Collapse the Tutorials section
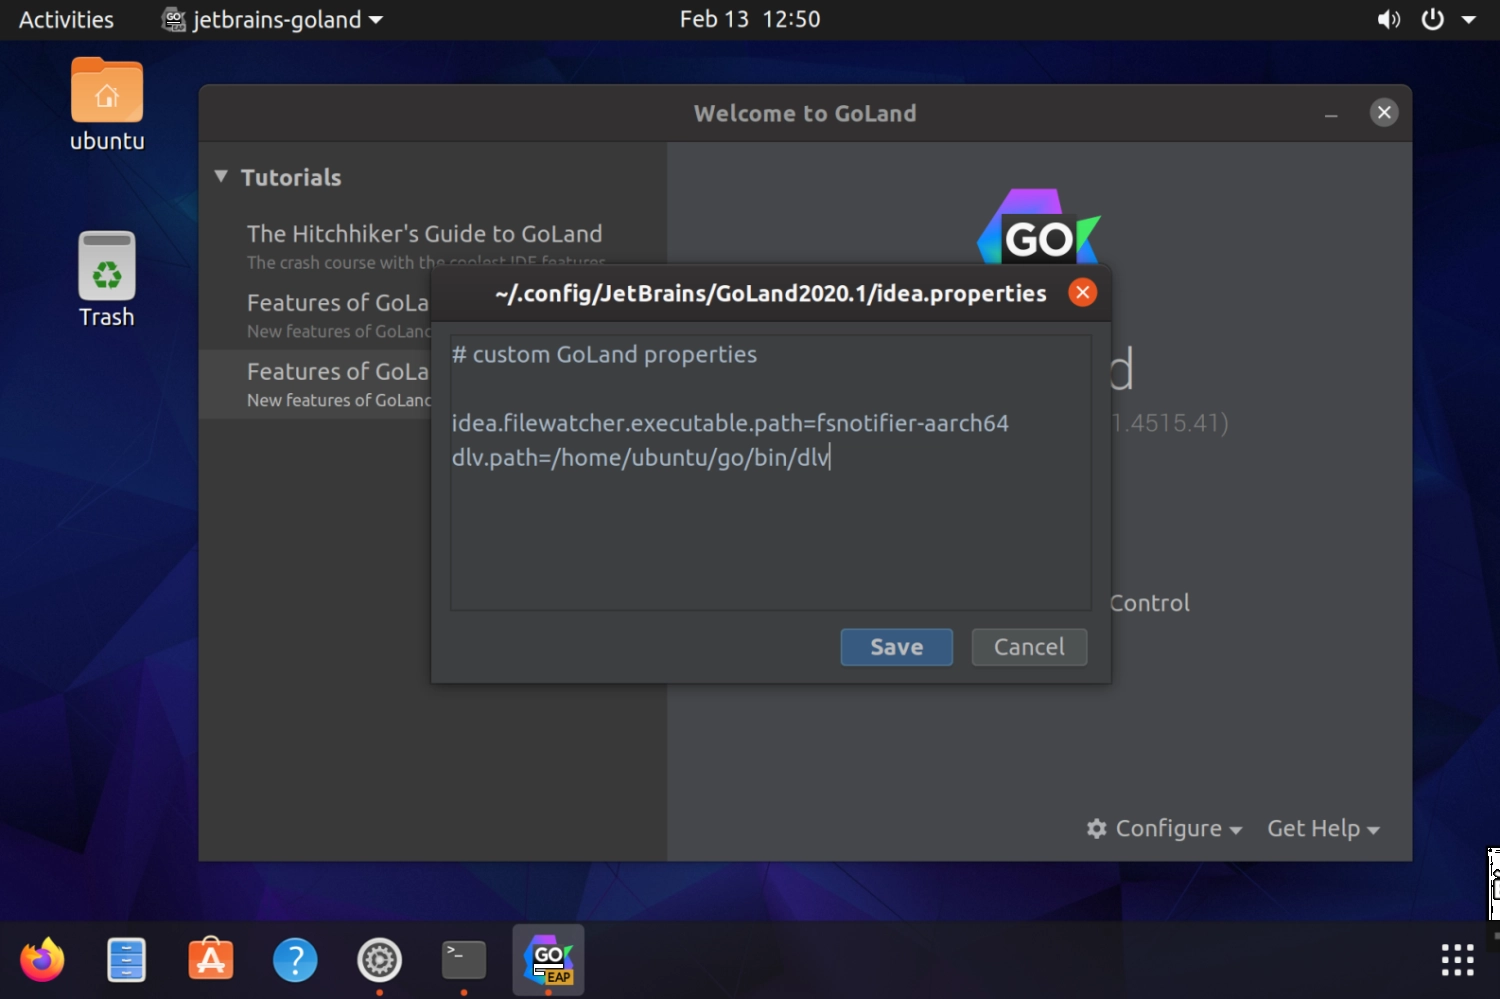This screenshot has width=1500, height=999. (221, 177)
